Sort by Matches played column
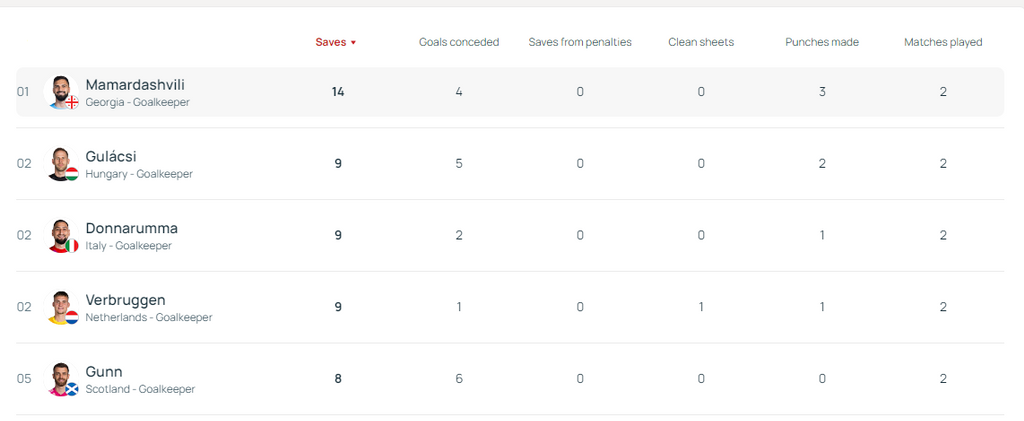Screen dimensions: 1024x421 pos(943,42)
